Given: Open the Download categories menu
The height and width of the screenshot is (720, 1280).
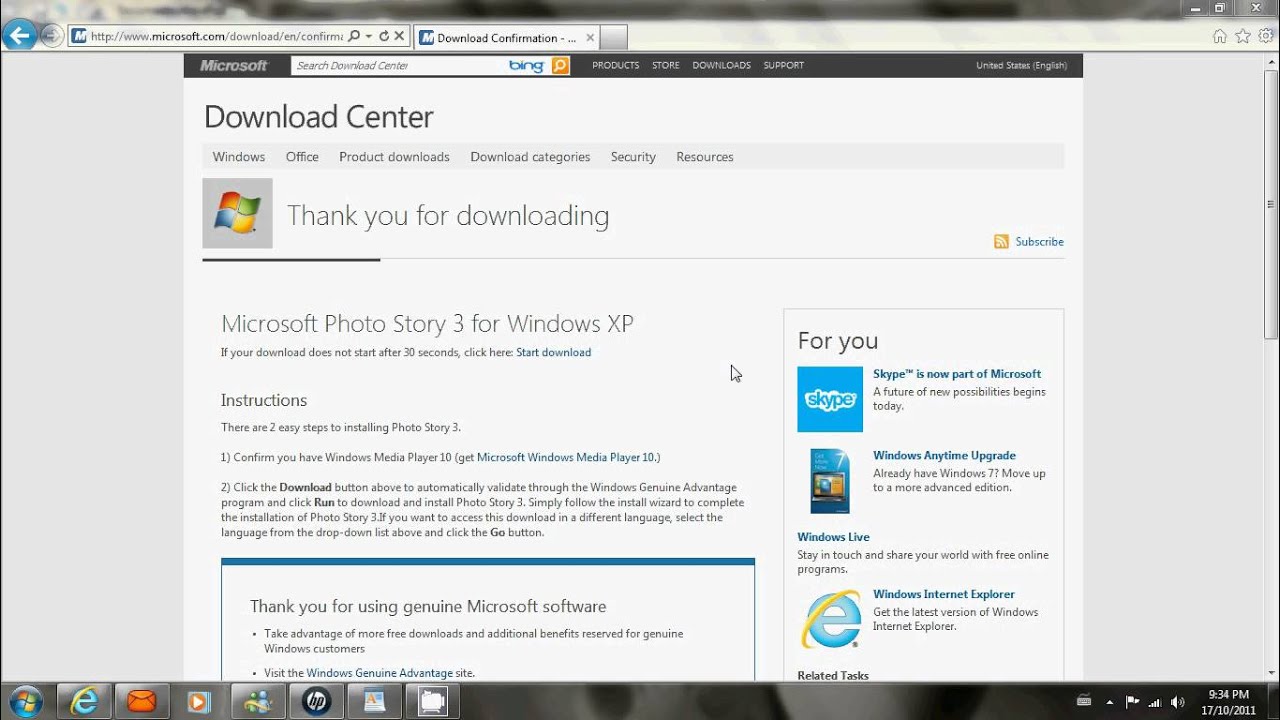Looking at the screenshot, I should tap(530, 157).
